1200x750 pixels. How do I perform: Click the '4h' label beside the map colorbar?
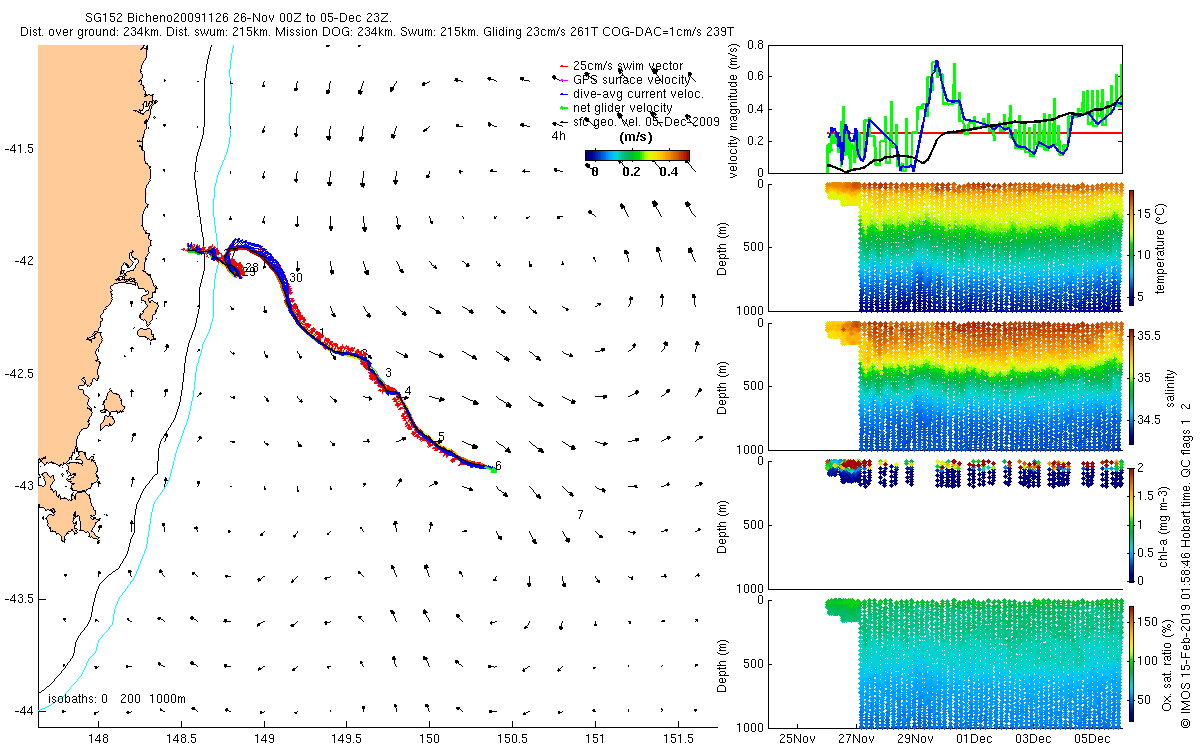(x=560, y=136)
